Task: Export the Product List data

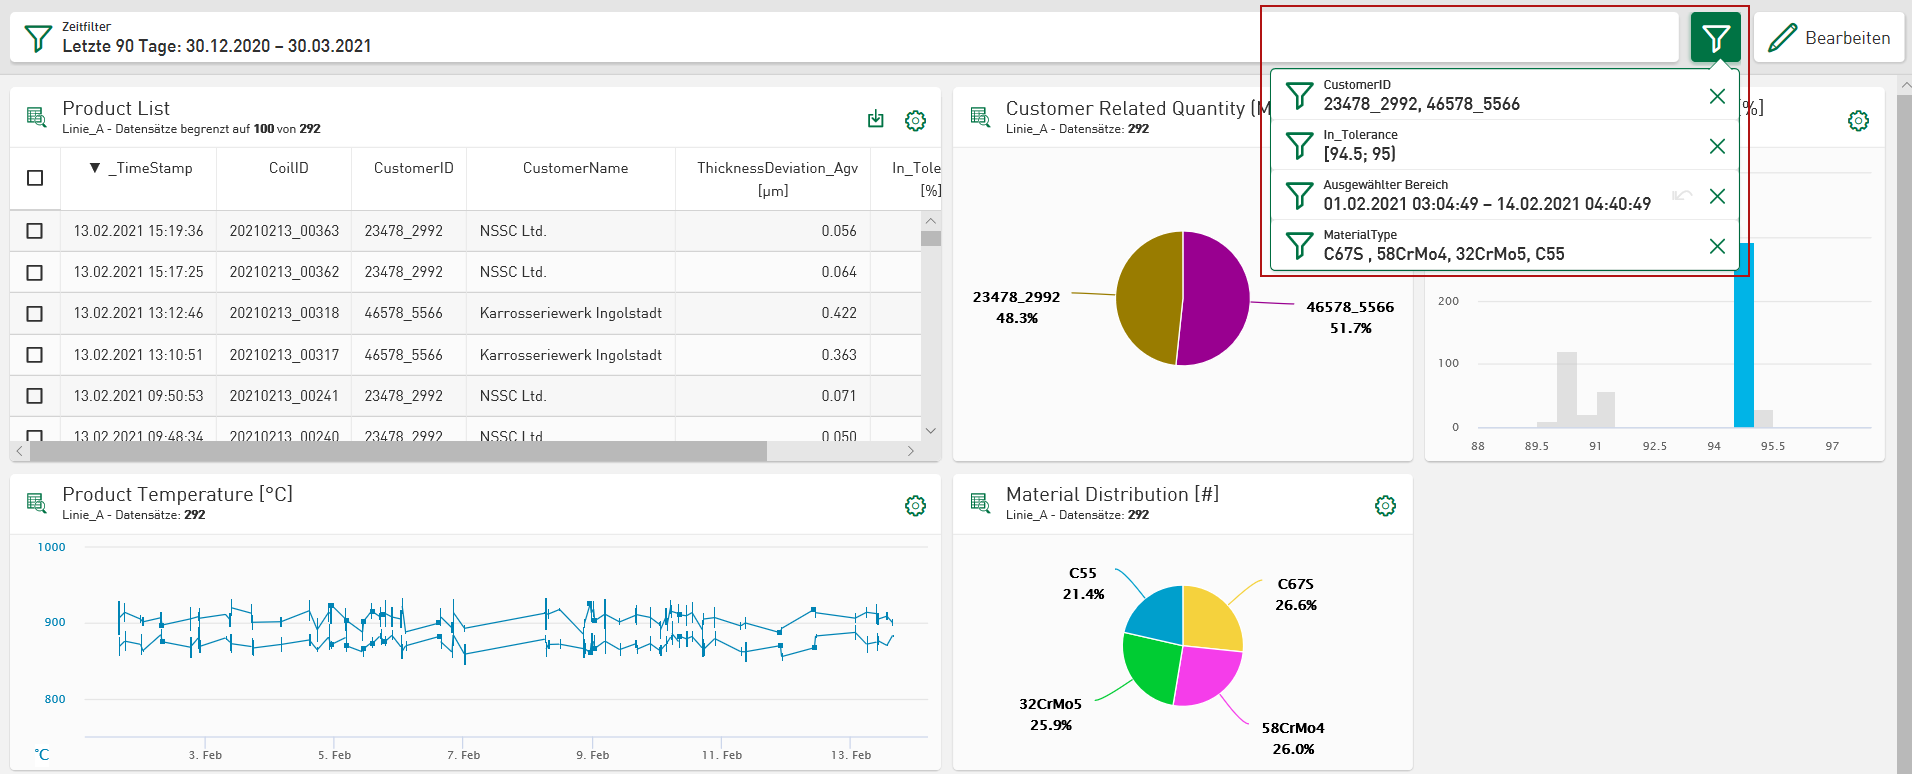Action: click(x=876, y=120)
